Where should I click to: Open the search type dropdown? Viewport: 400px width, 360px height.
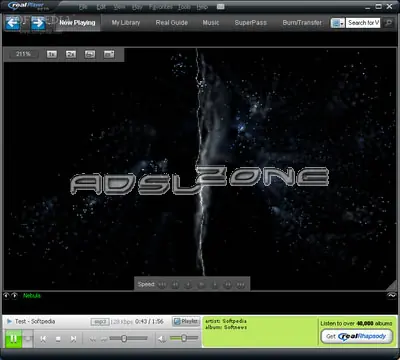tap(338, 23)
